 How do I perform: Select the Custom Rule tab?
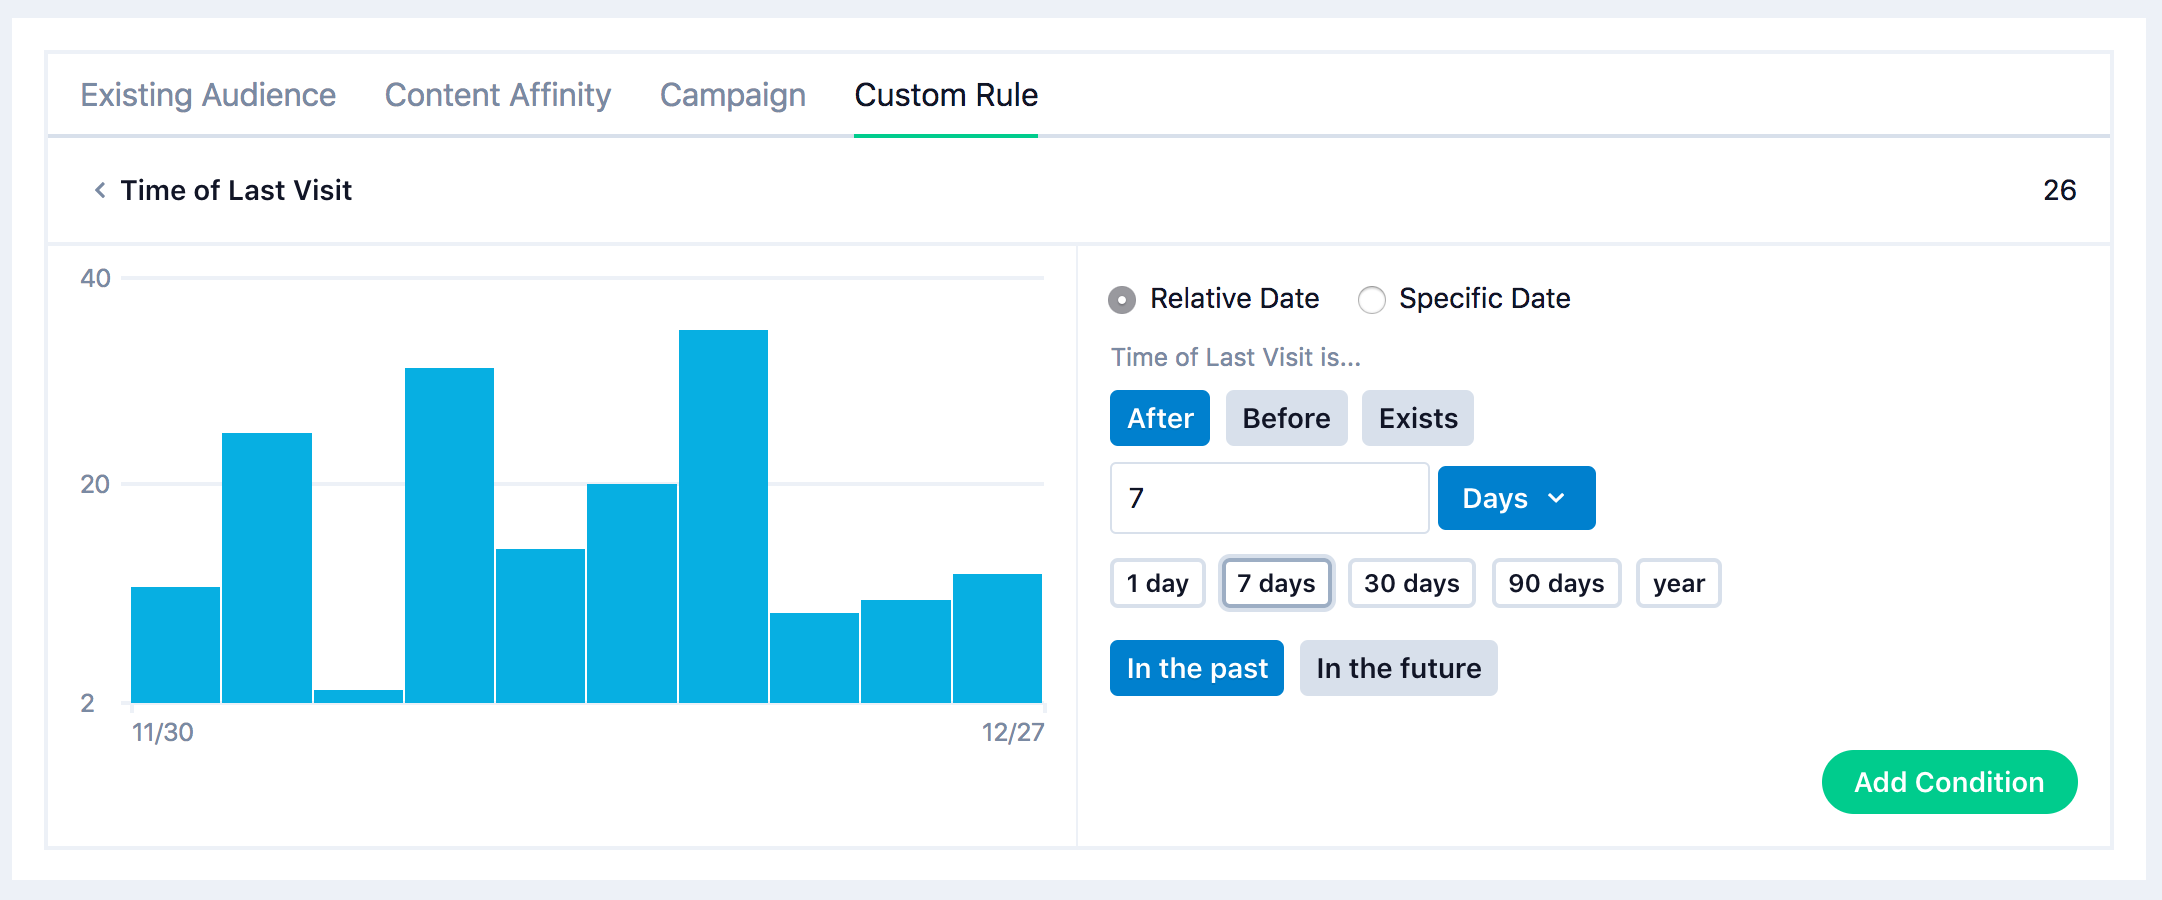click(x=945, y=95)
